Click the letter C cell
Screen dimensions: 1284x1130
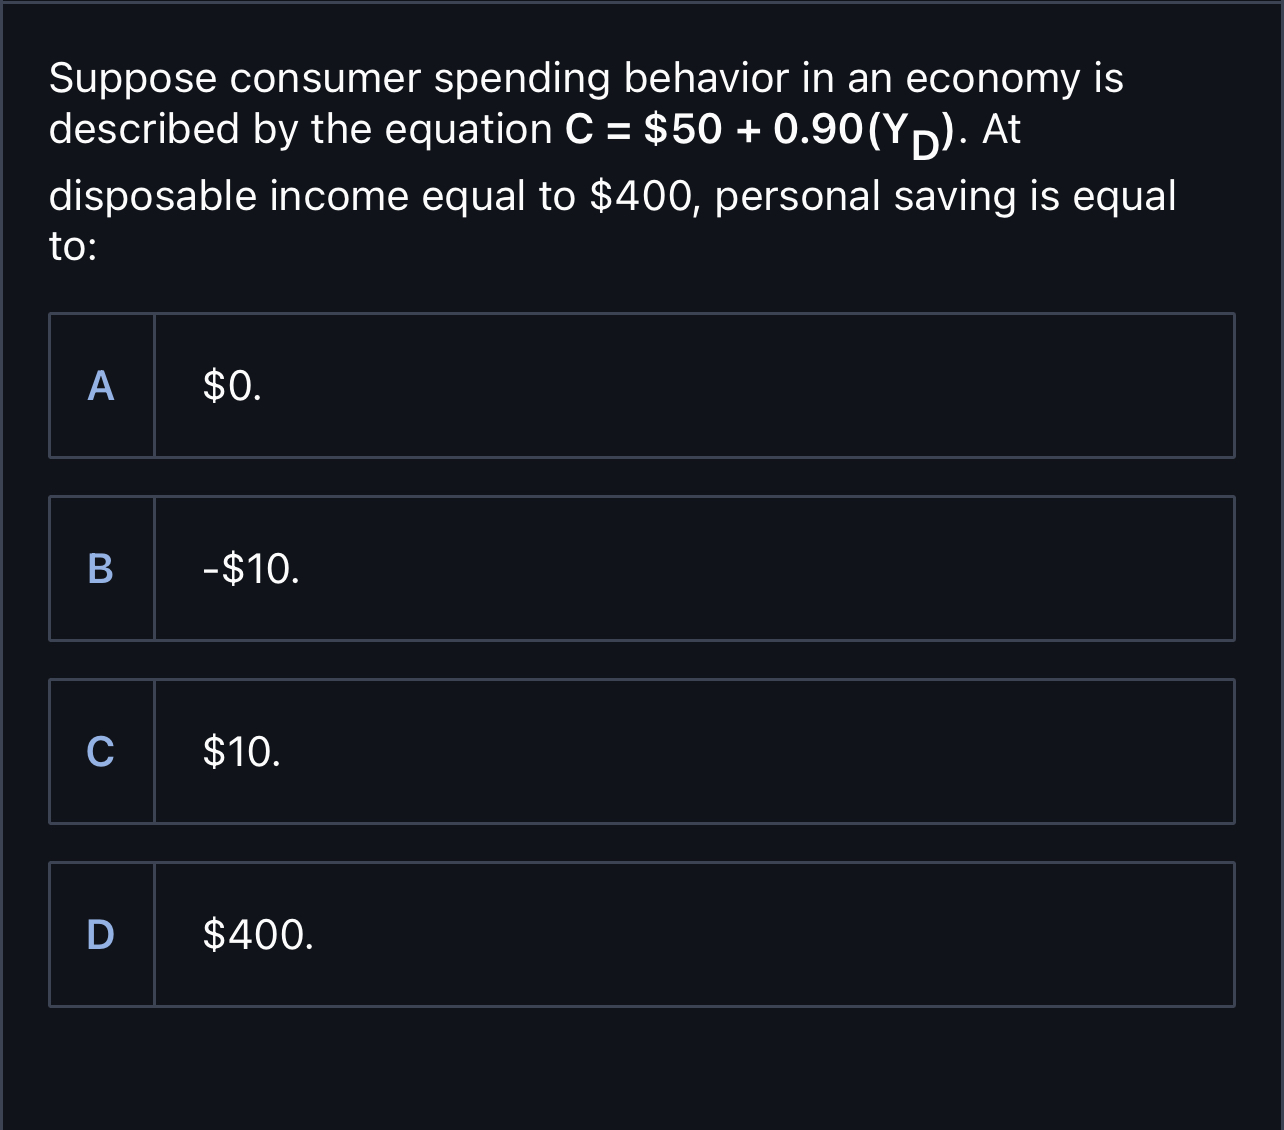click(100, 751)
